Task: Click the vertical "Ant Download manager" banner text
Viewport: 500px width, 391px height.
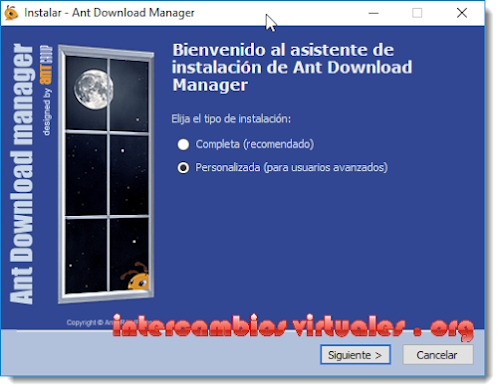Action: pyautogui.click(x=22, y=174)
